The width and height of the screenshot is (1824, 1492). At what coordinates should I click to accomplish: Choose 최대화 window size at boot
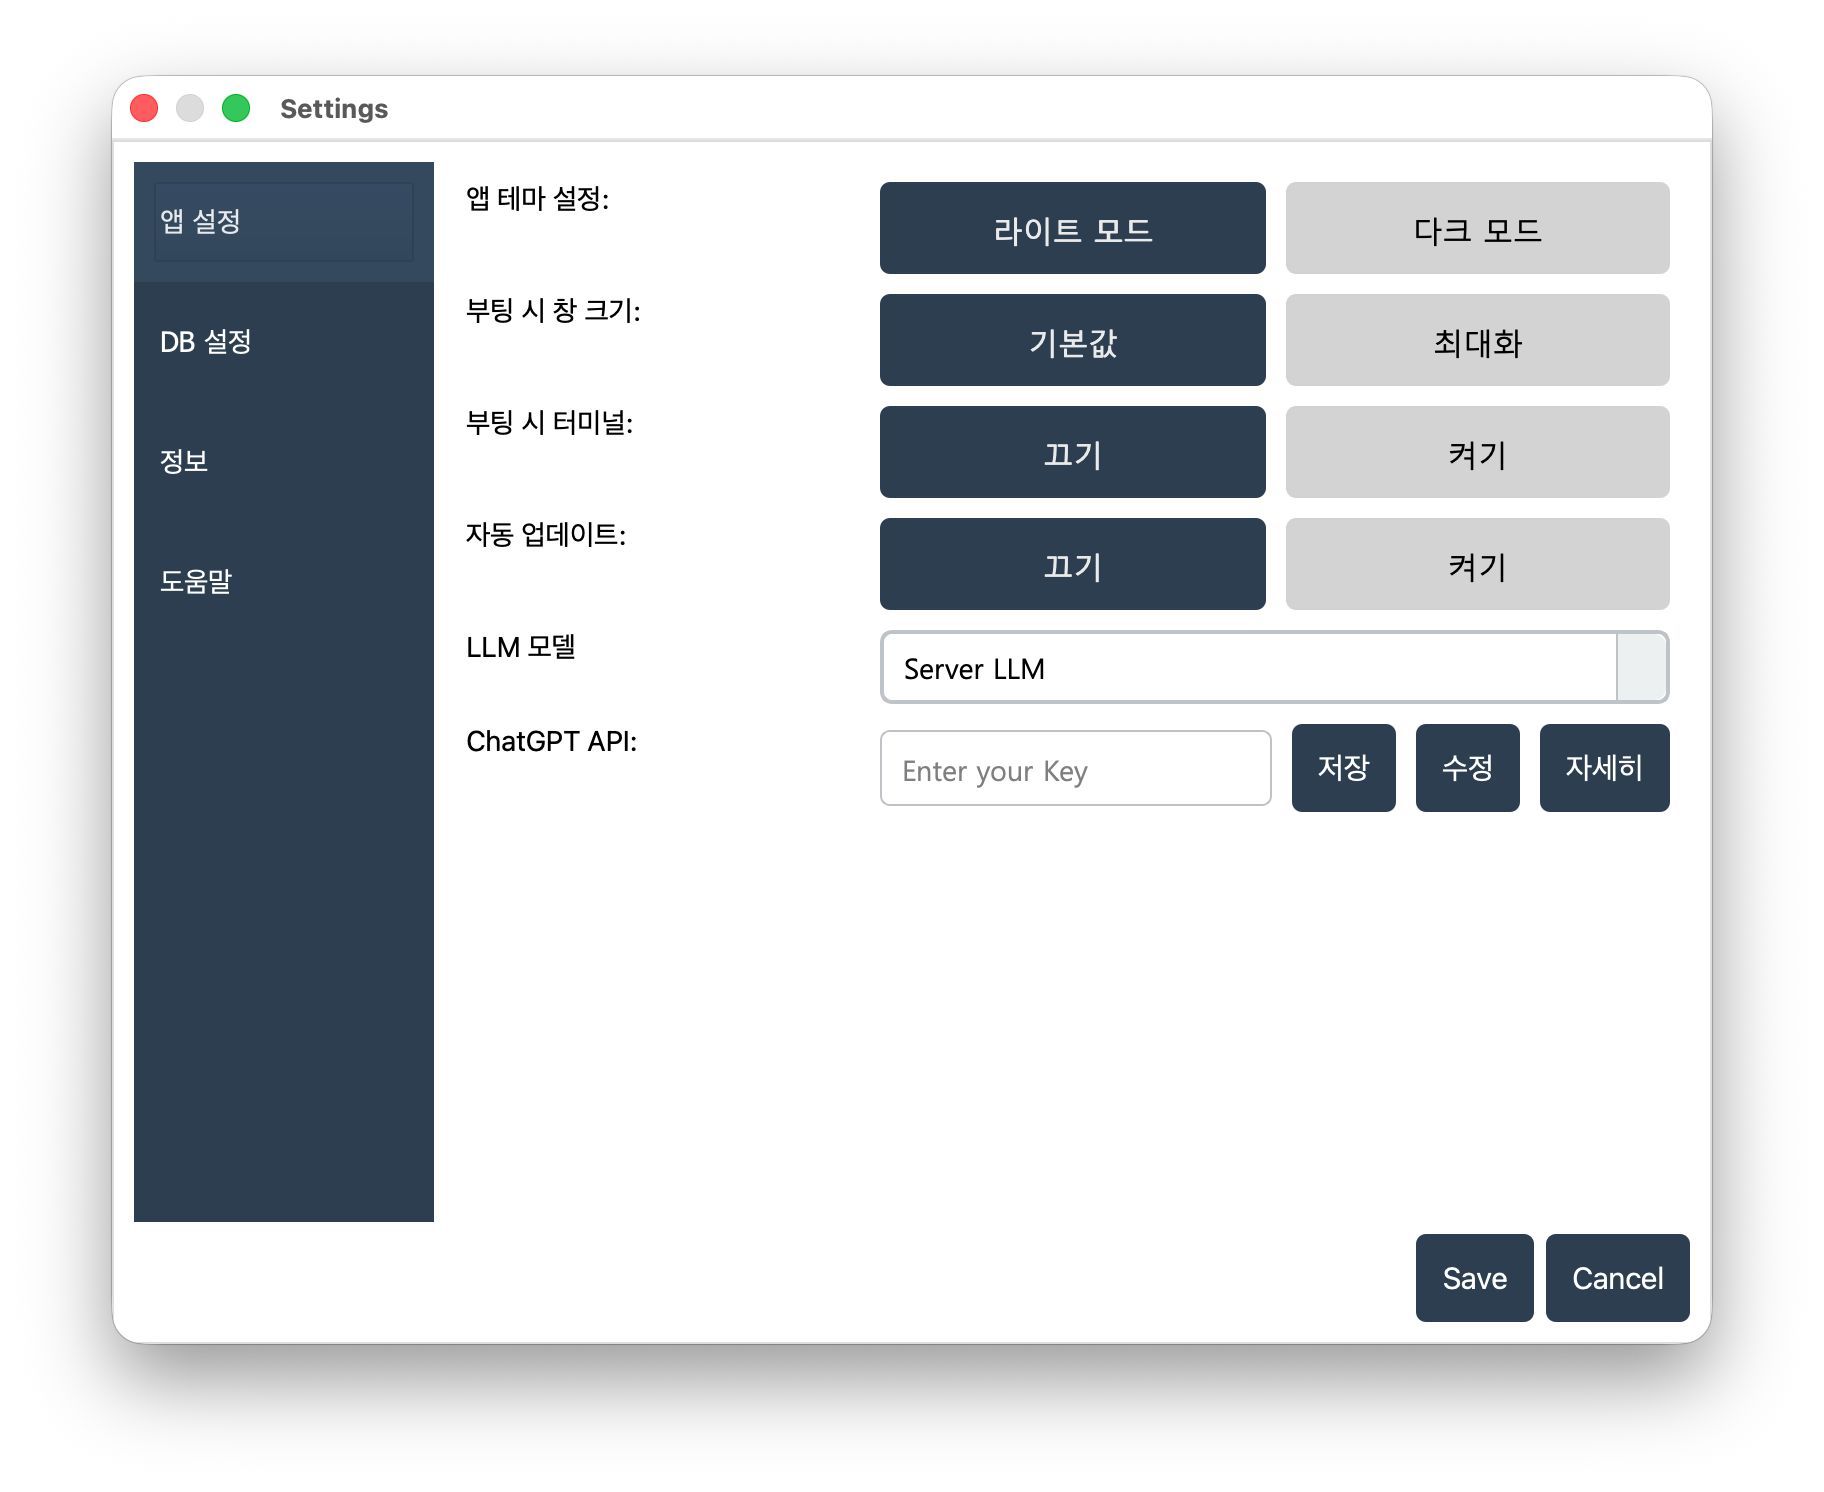[1477, 340]
